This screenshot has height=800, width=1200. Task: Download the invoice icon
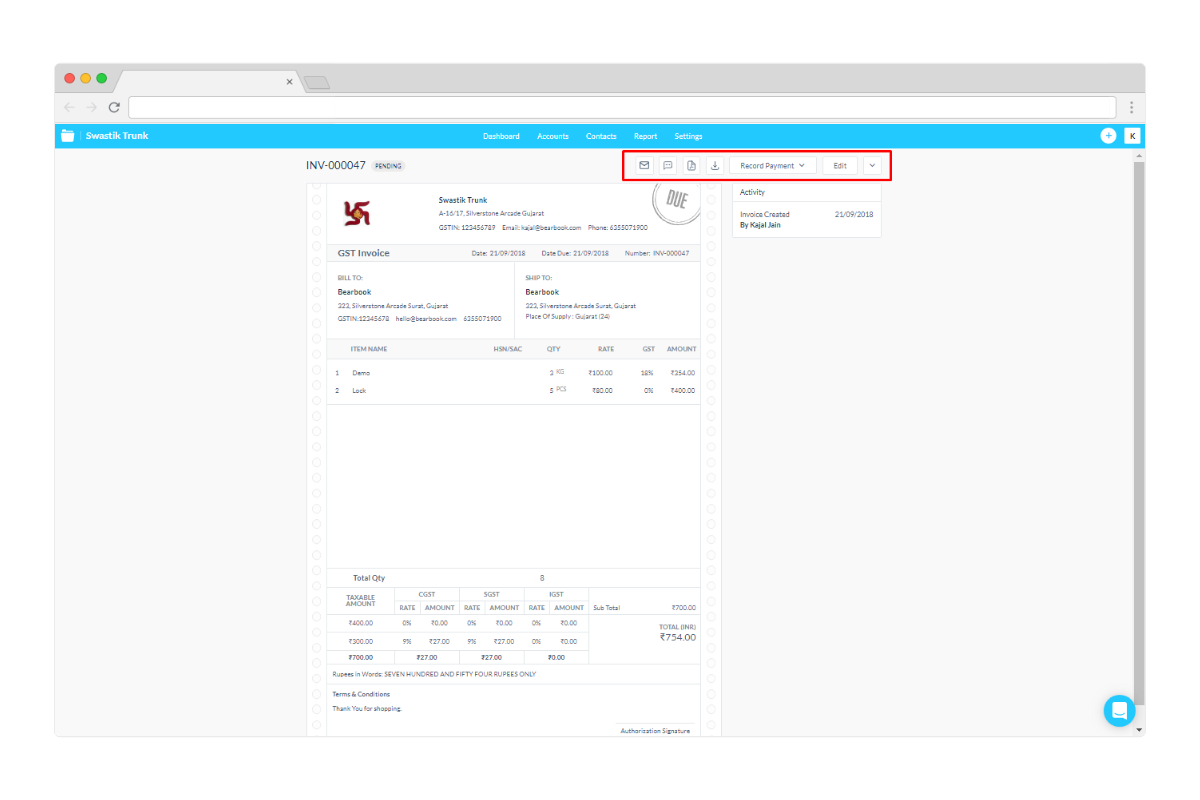click(x=716, y=165)
